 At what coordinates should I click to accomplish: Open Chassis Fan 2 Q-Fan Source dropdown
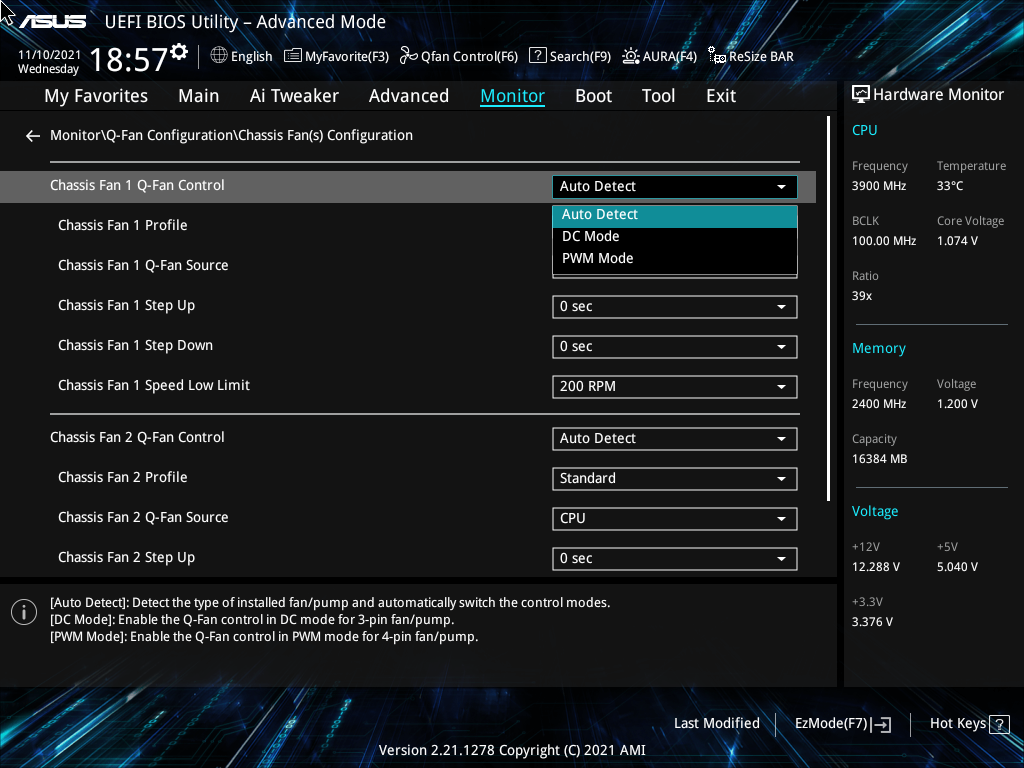pos(675,519)
